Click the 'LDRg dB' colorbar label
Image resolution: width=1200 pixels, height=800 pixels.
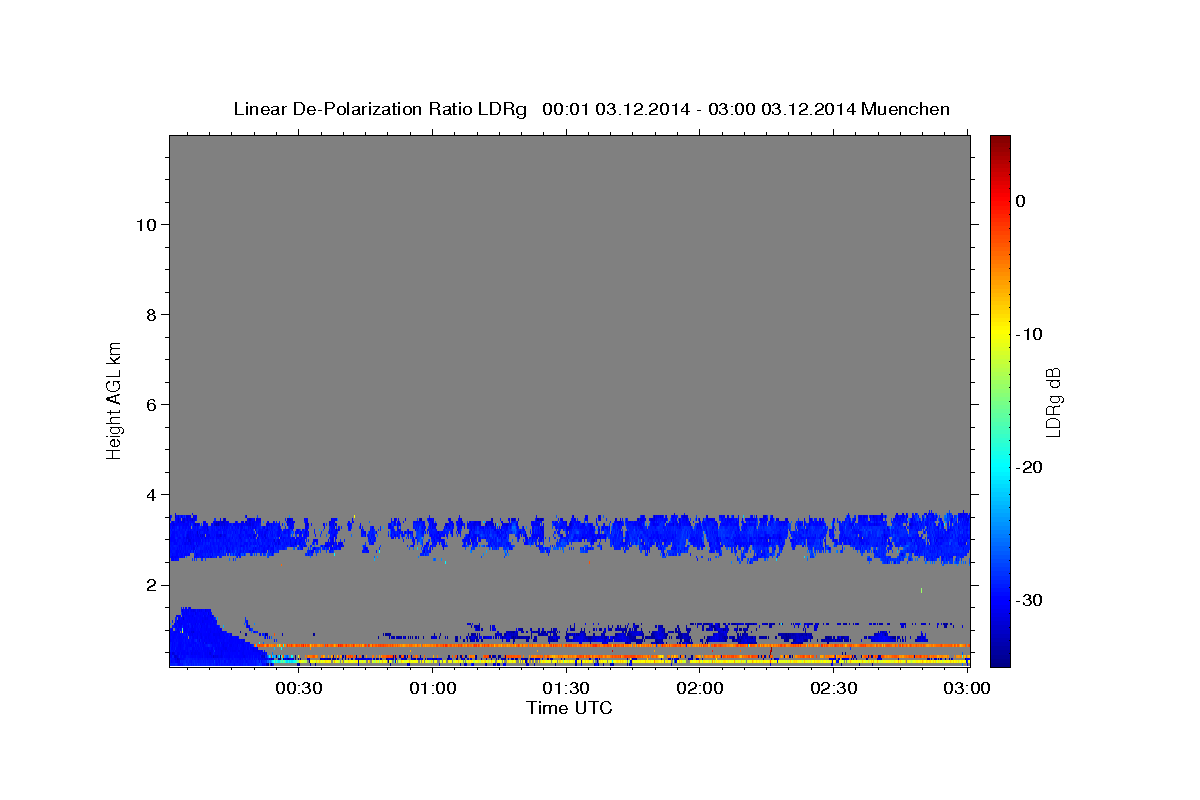(1052, 401)
